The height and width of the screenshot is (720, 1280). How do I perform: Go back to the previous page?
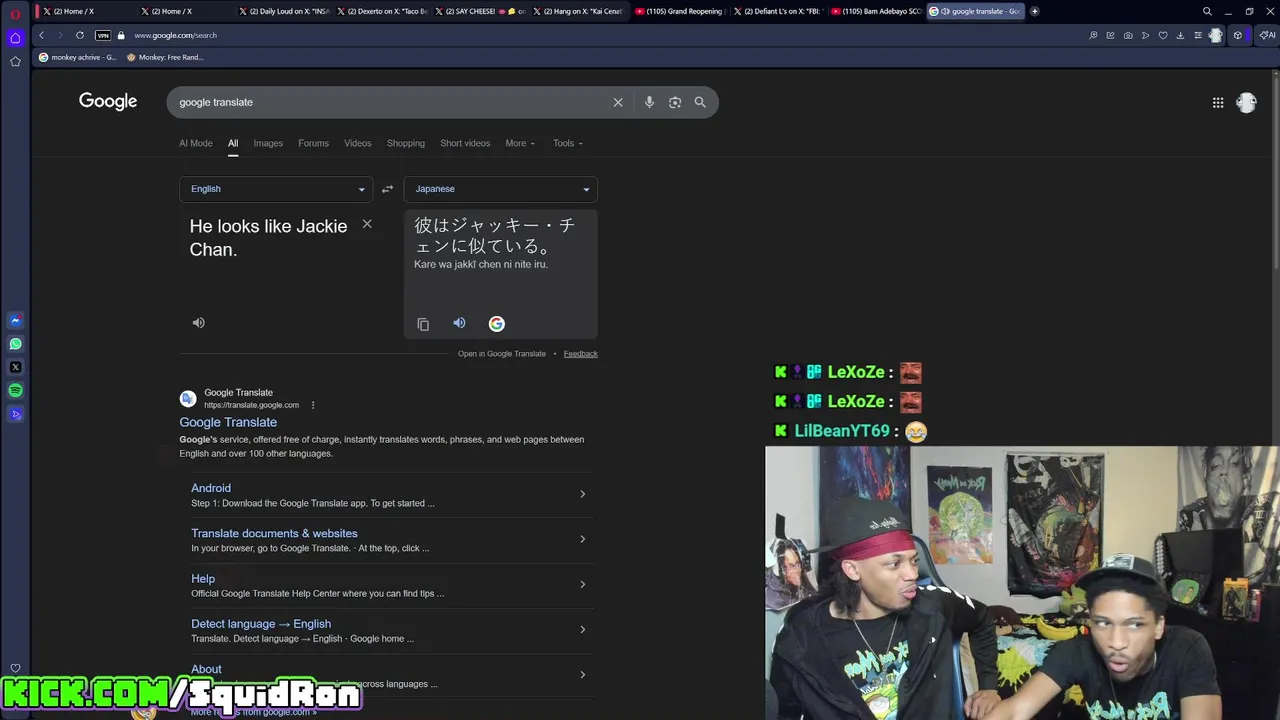pos(41,35)
